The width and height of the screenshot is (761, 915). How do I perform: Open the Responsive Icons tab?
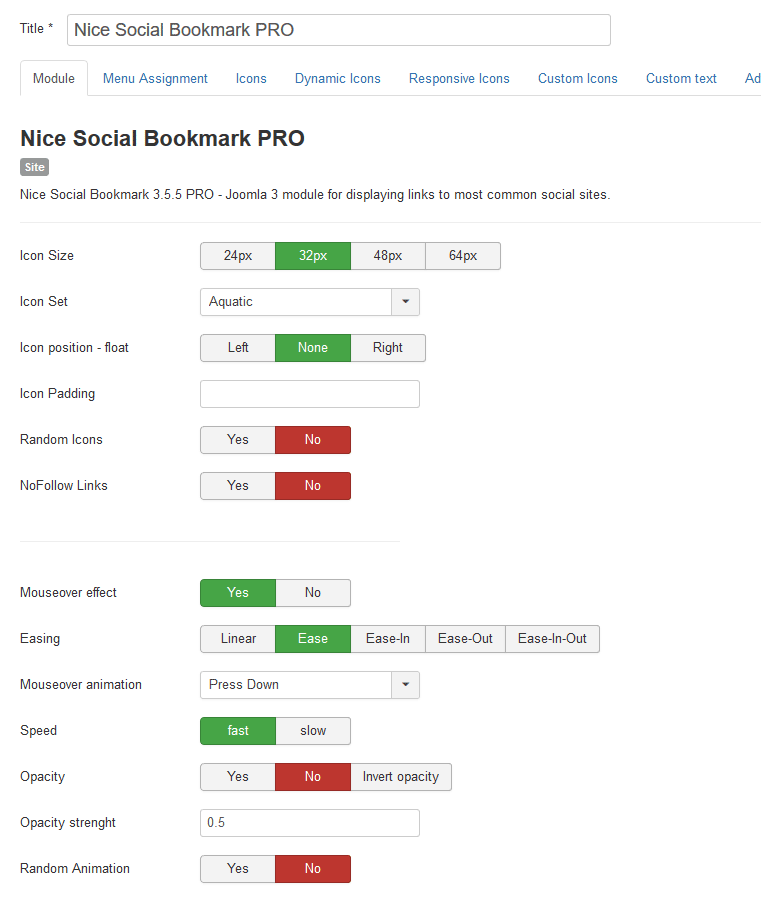[x=459, y=79]
